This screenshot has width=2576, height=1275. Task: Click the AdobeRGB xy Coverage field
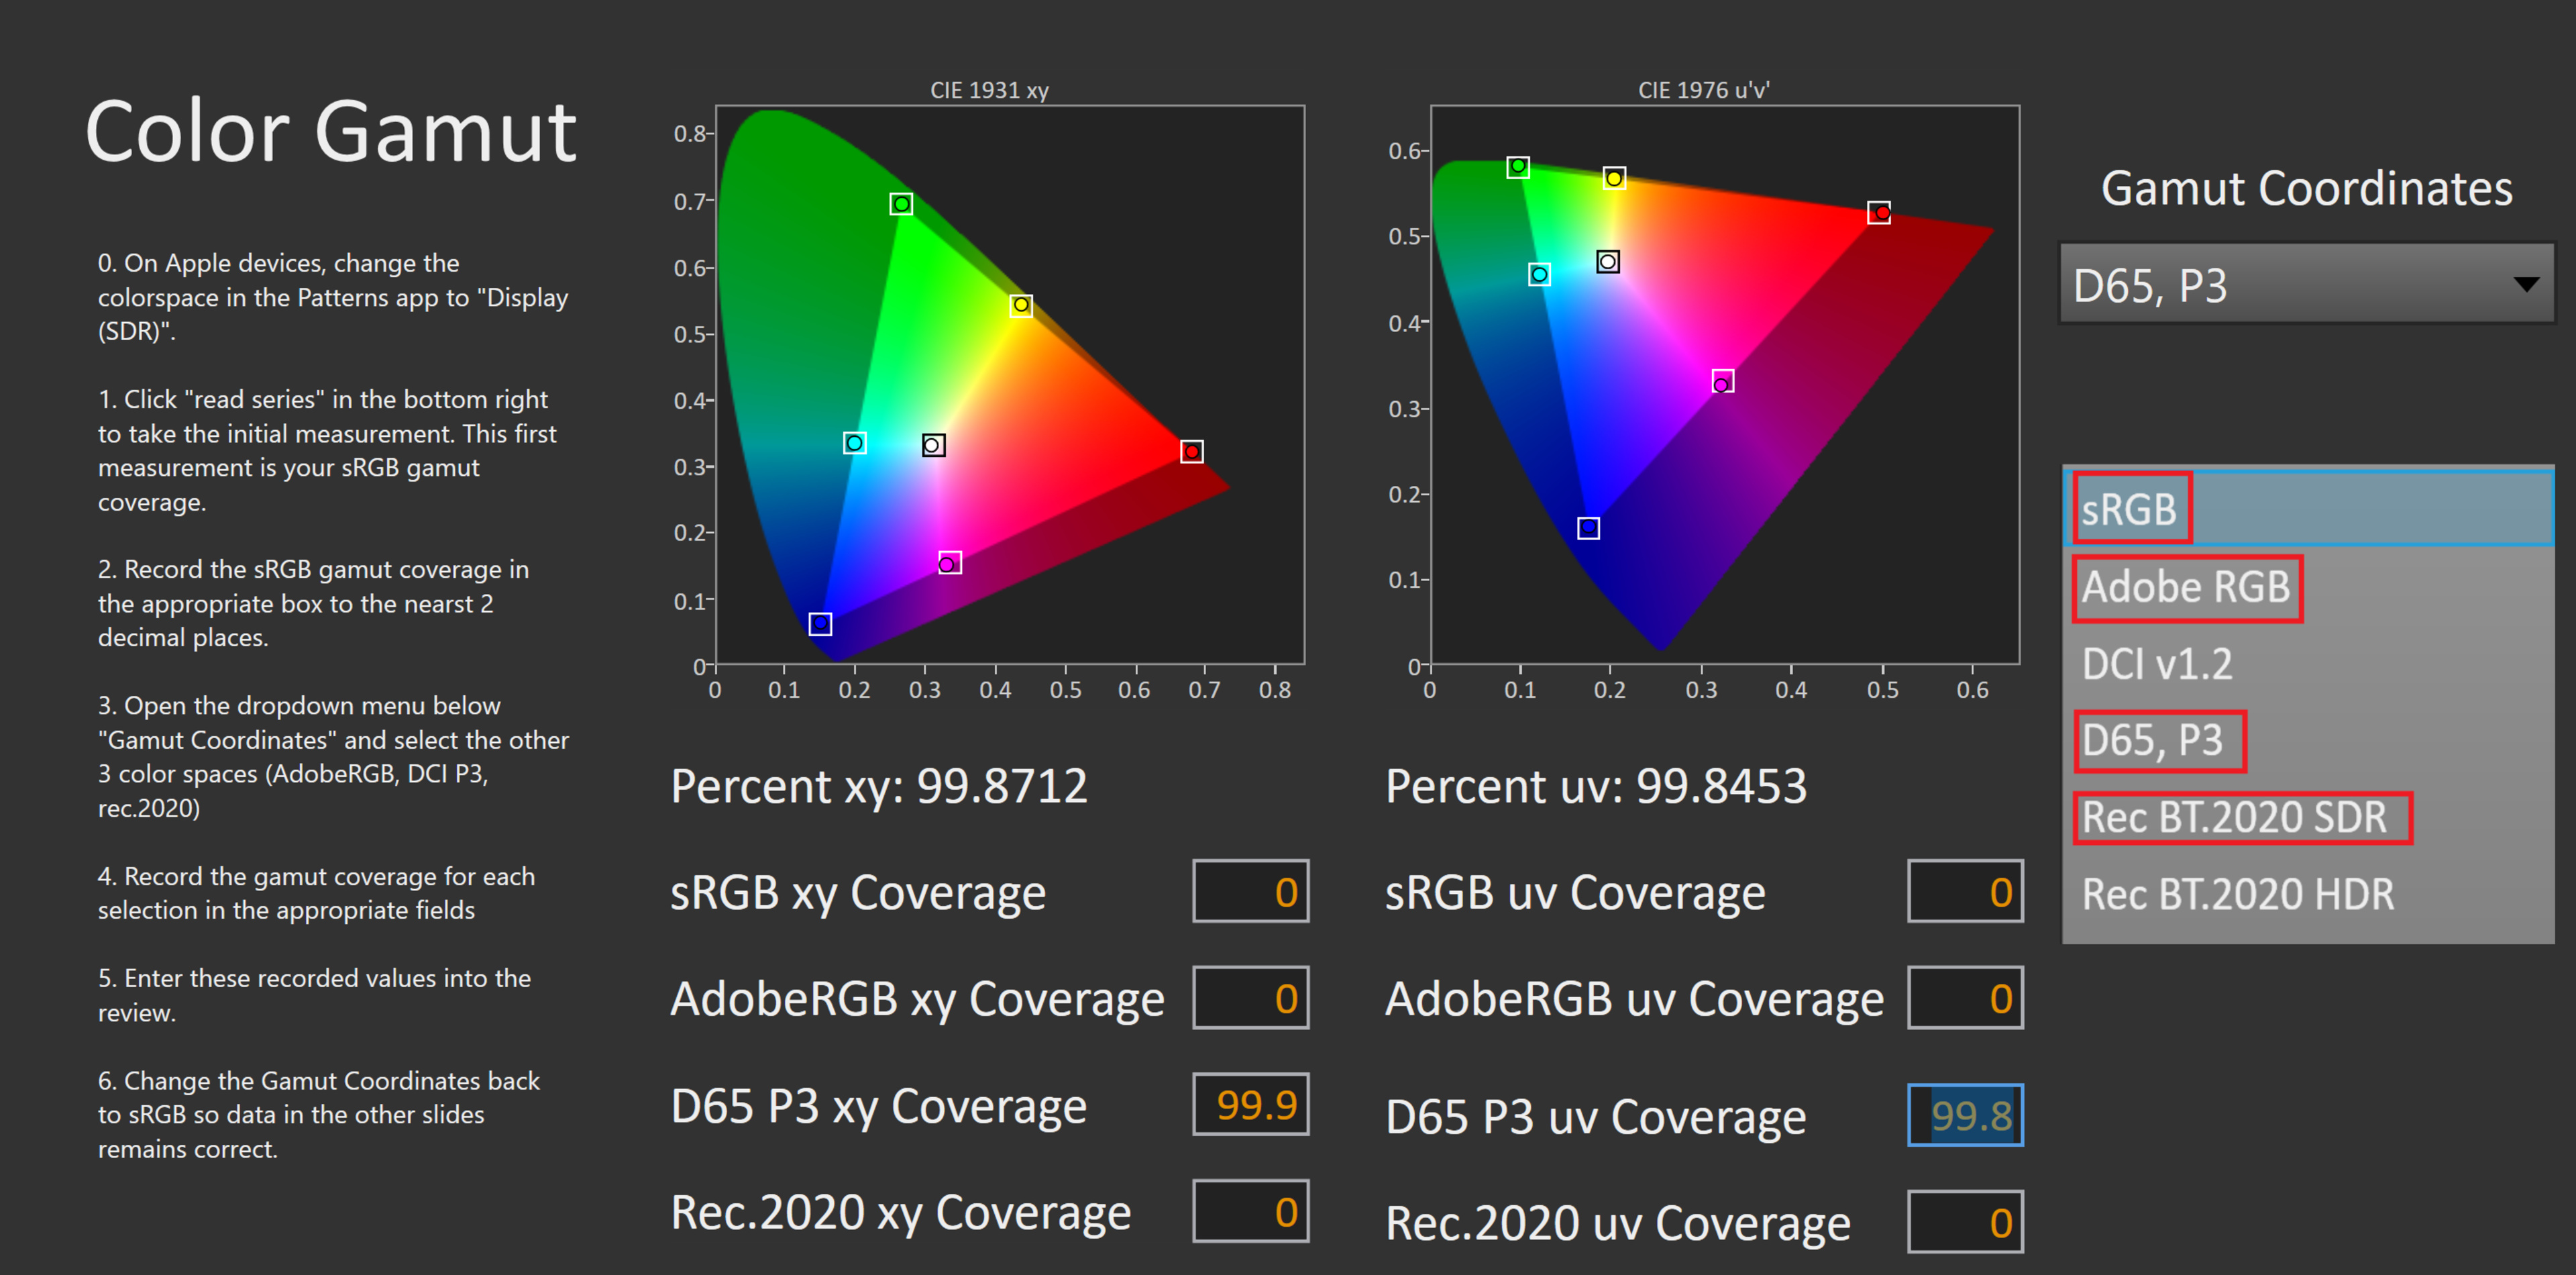pos(1250,998)
